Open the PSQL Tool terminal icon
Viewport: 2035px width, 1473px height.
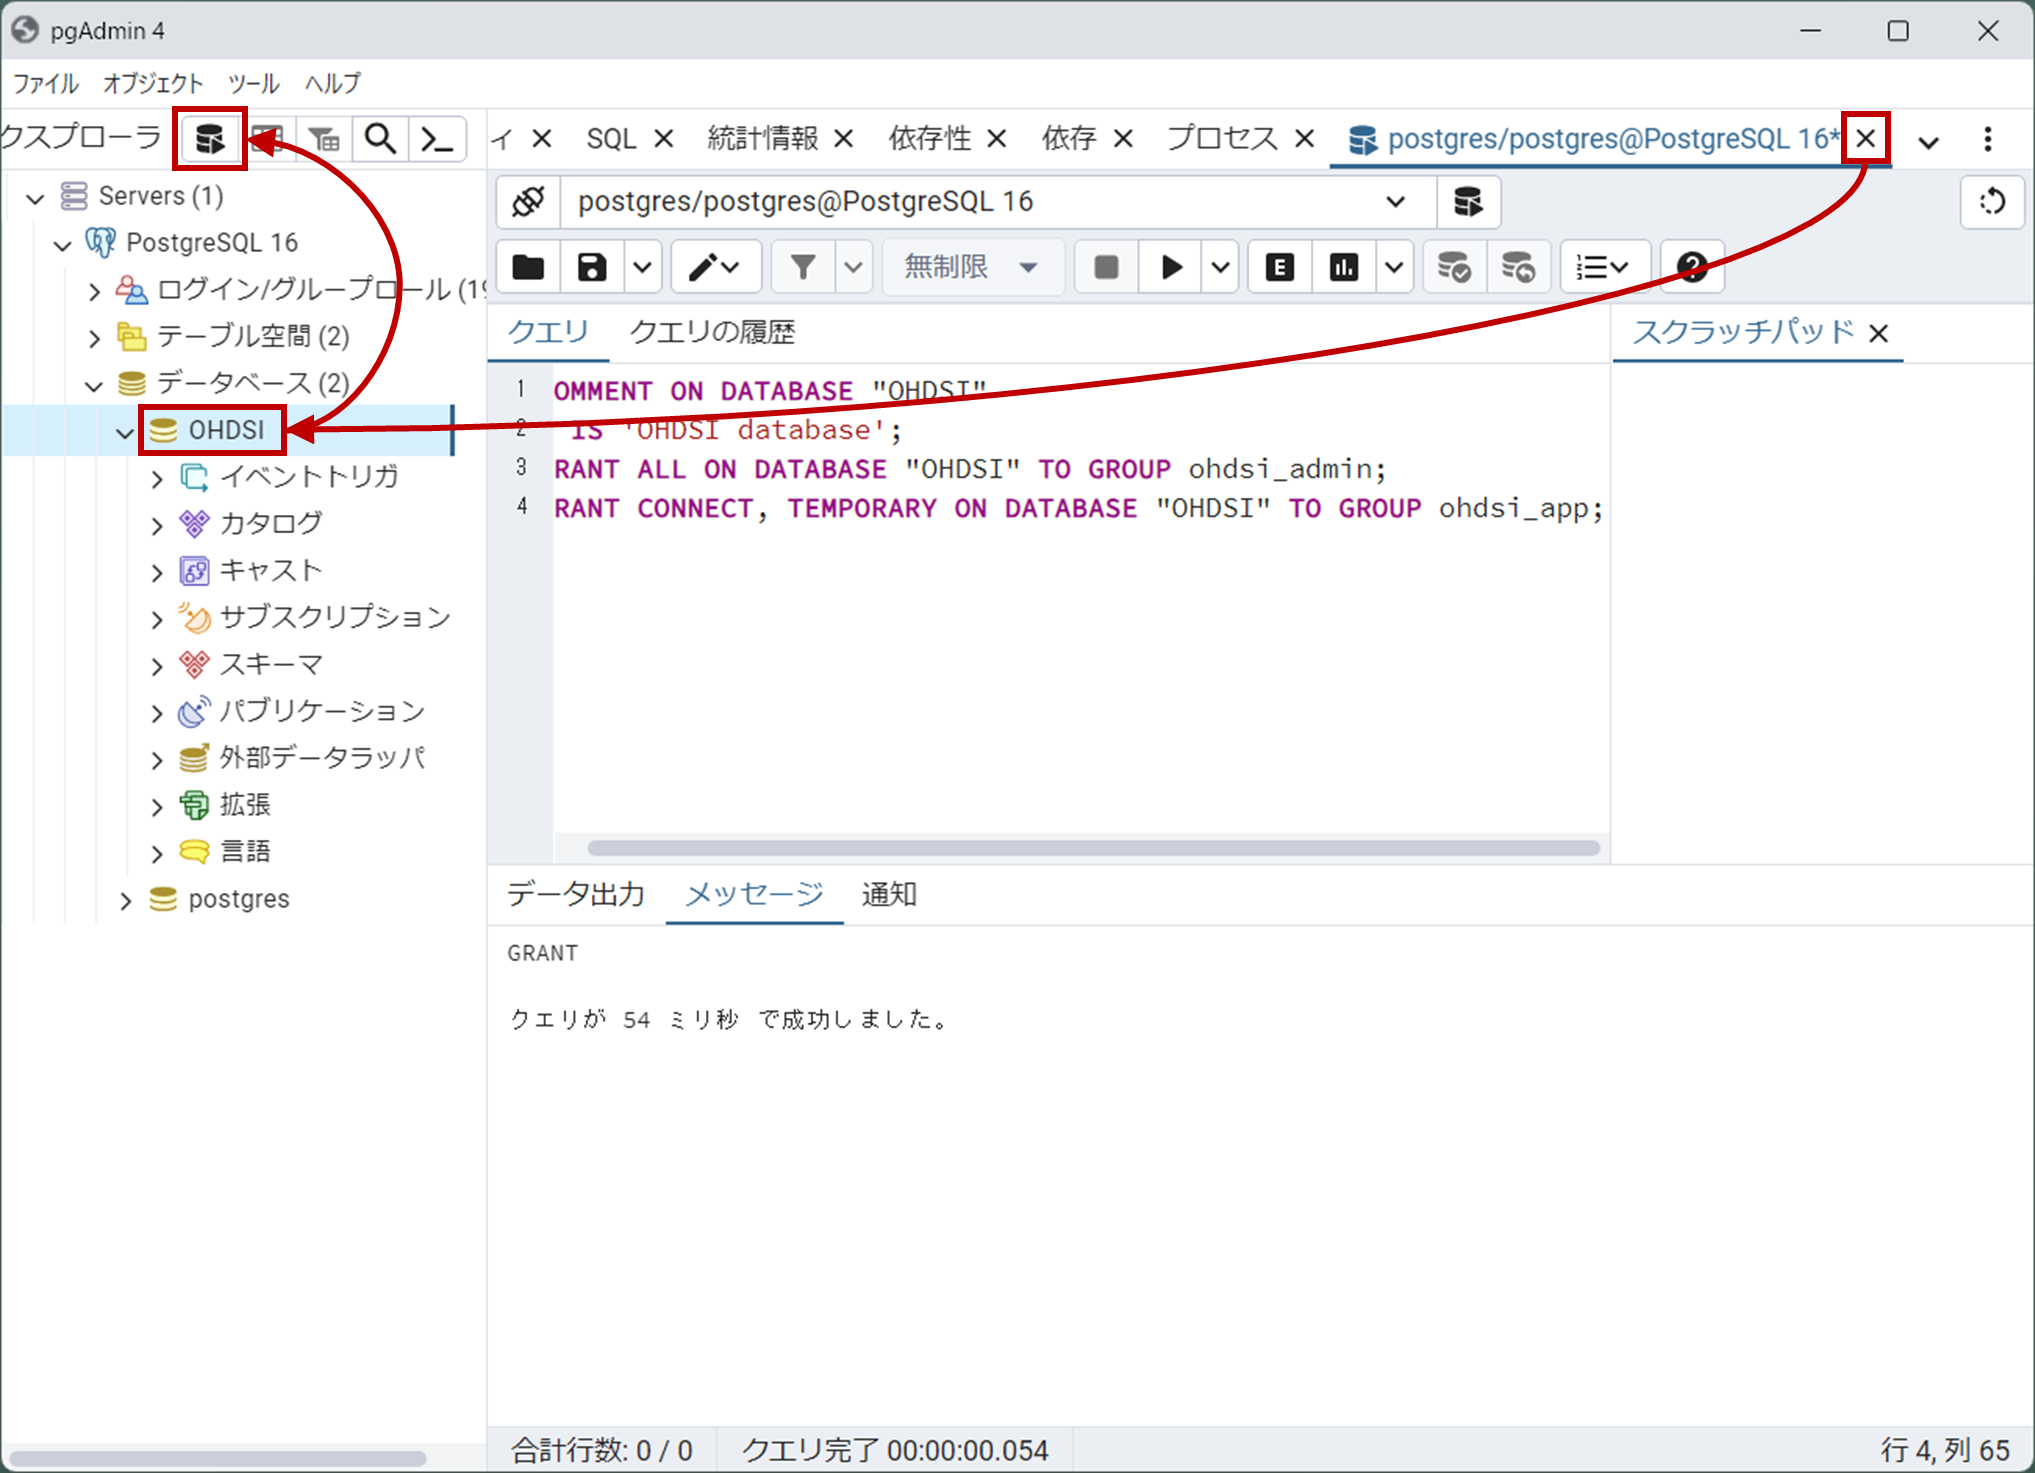[x=438, y=139]
